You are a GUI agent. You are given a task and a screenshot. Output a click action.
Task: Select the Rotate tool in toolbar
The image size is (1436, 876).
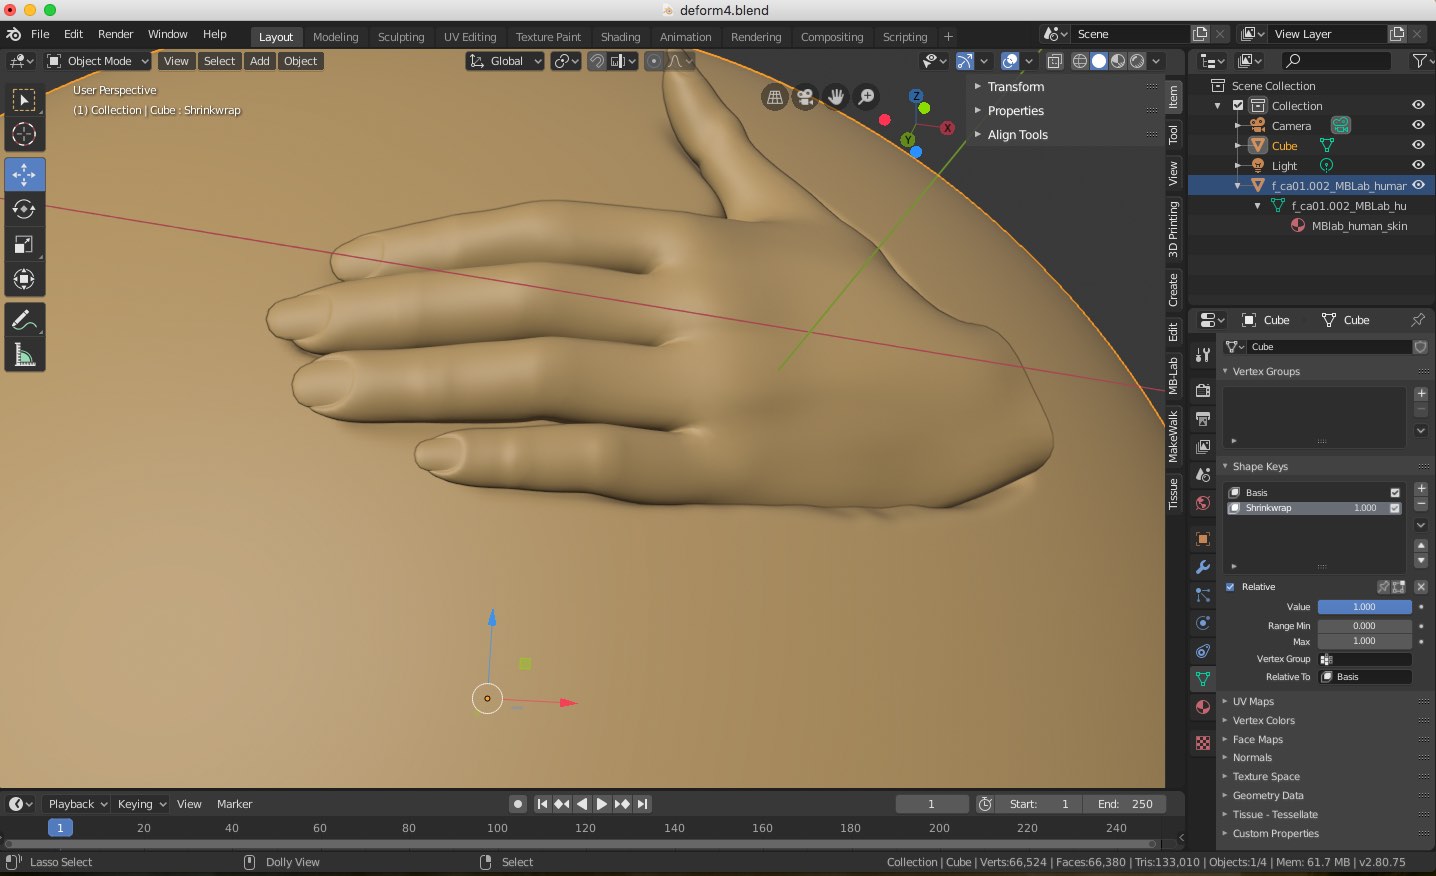tap(24, 209)
